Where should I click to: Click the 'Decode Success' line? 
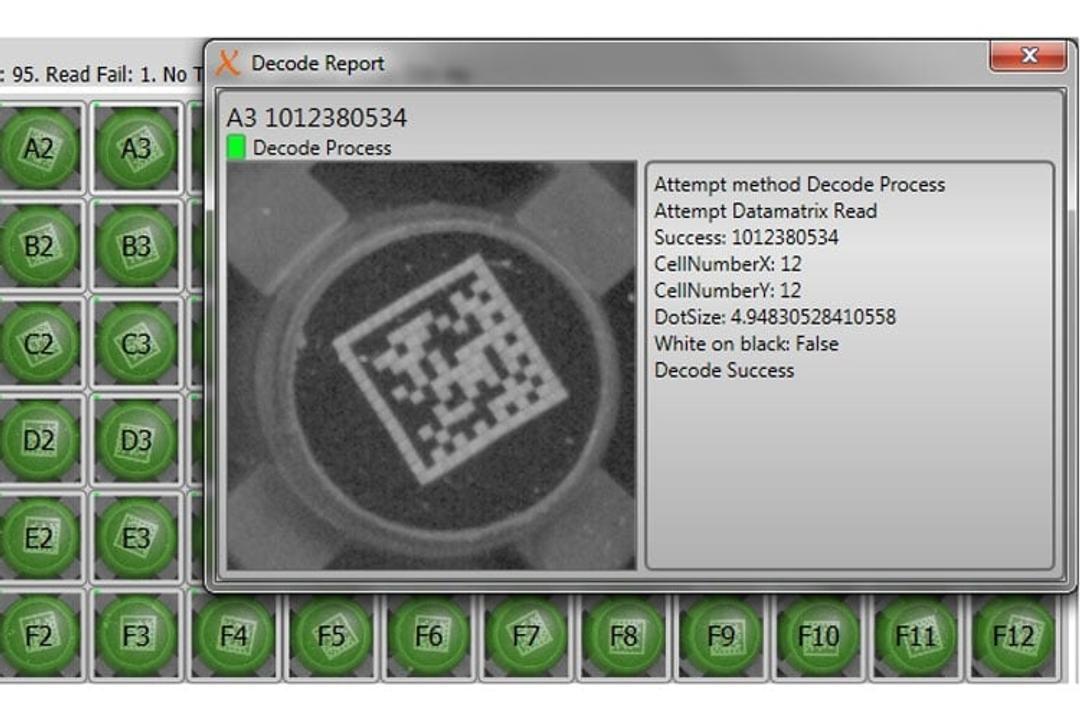pyautogui.click(x=724, y=370)
